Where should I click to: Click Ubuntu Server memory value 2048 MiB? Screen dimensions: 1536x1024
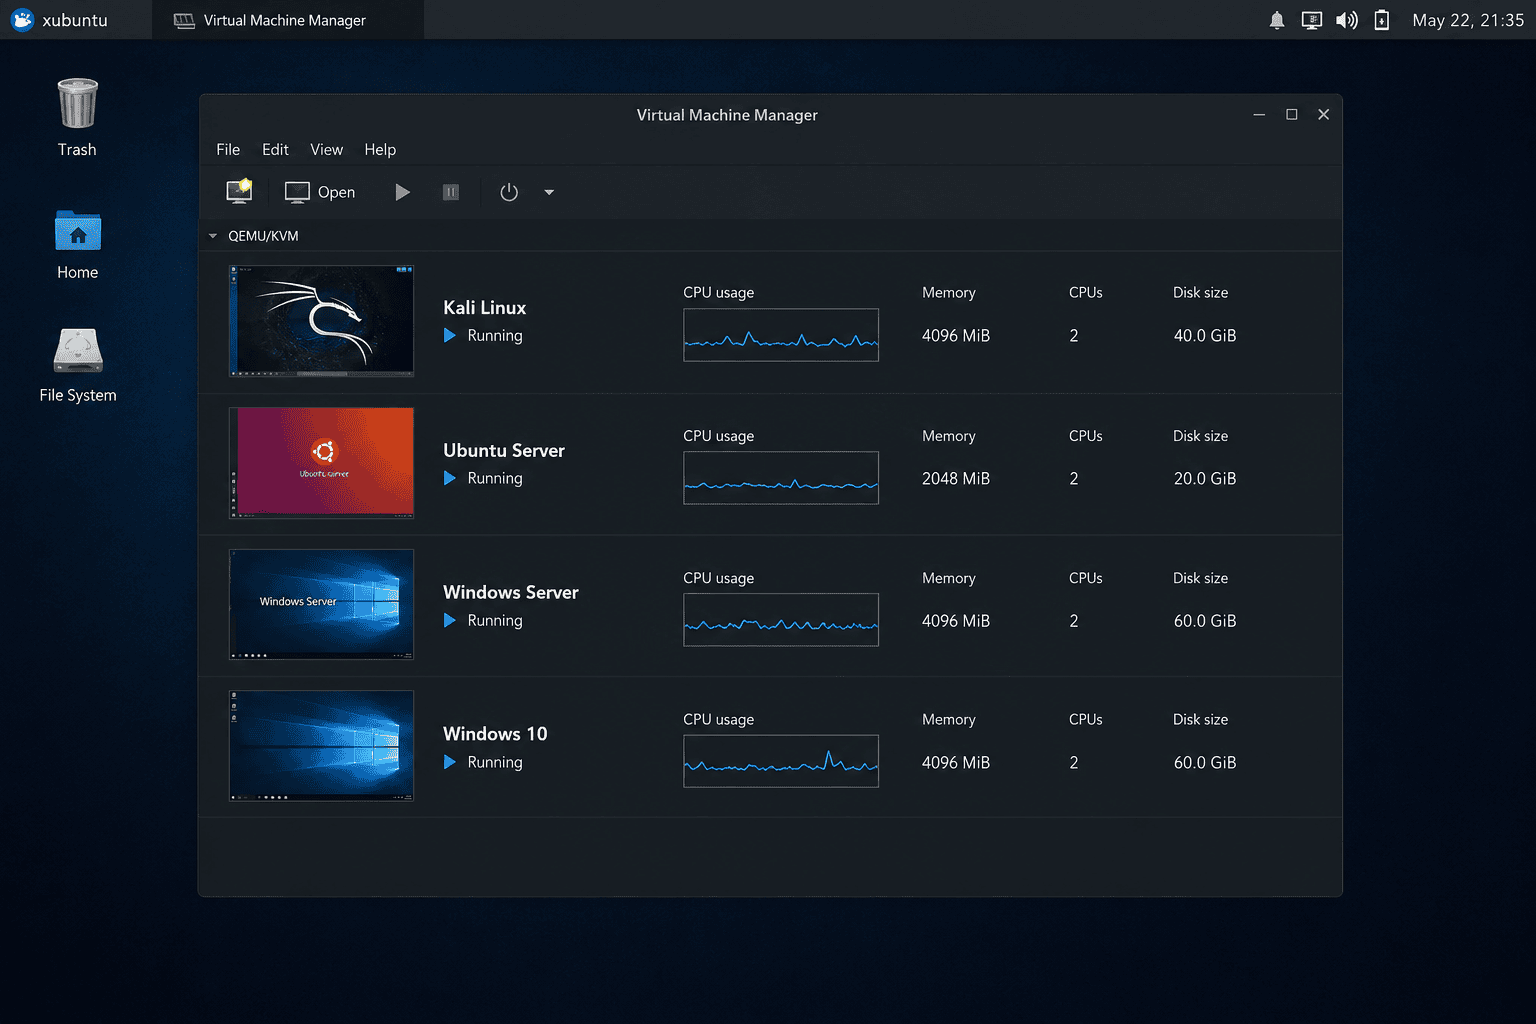coord(956,479)
